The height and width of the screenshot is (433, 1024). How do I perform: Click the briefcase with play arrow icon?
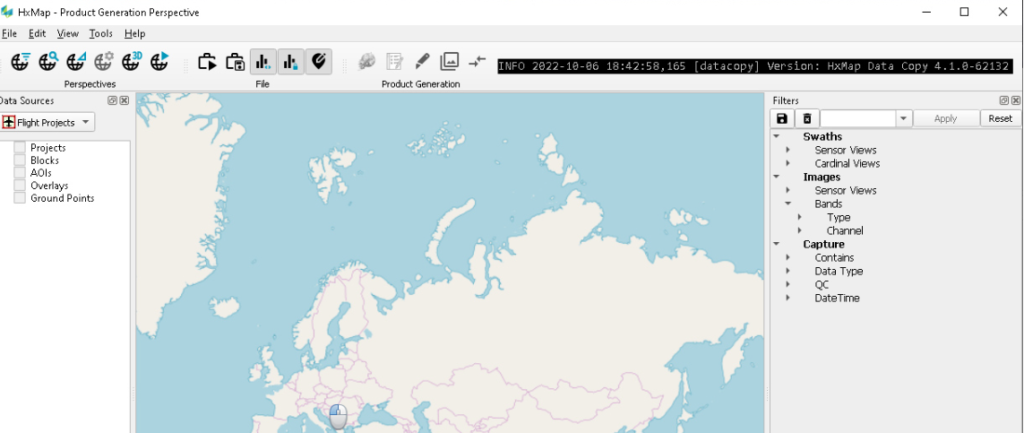point(207,62)
